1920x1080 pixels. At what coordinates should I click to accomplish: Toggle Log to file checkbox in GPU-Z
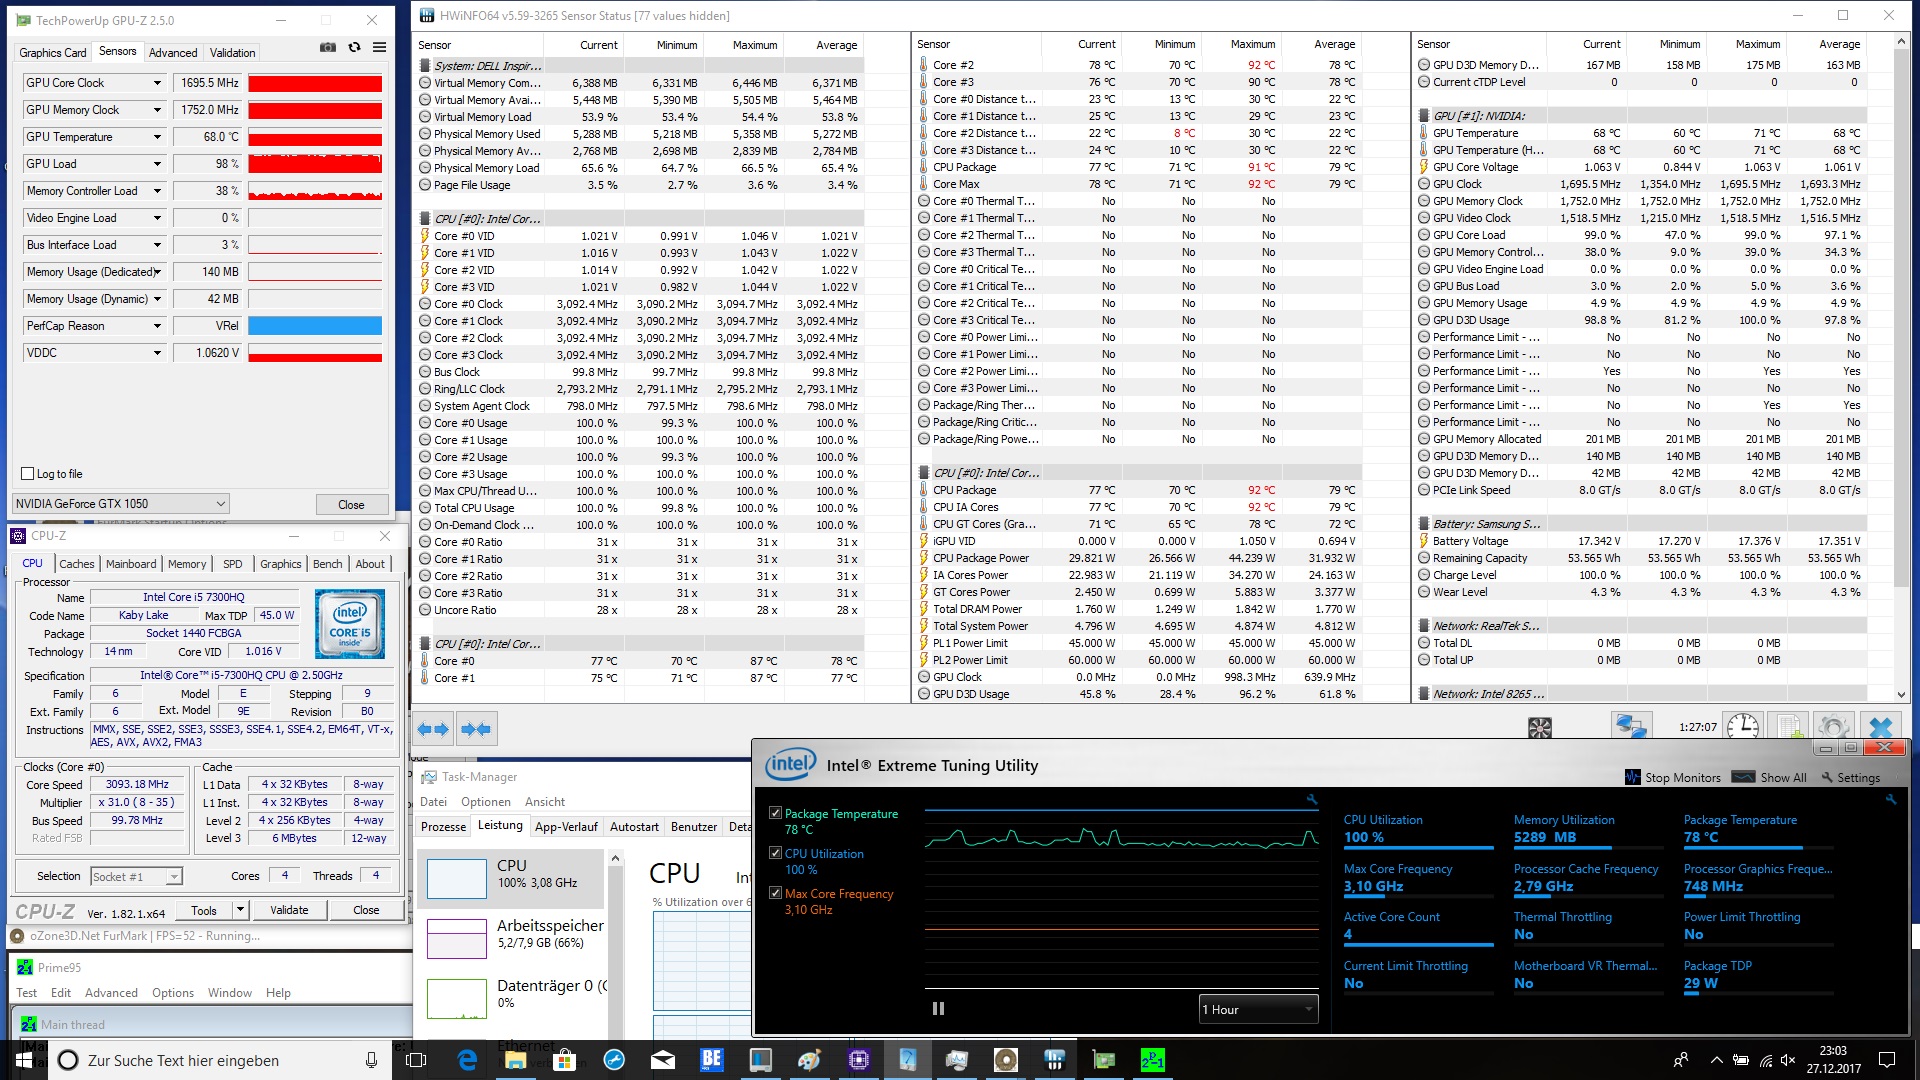tap(28, 474)
